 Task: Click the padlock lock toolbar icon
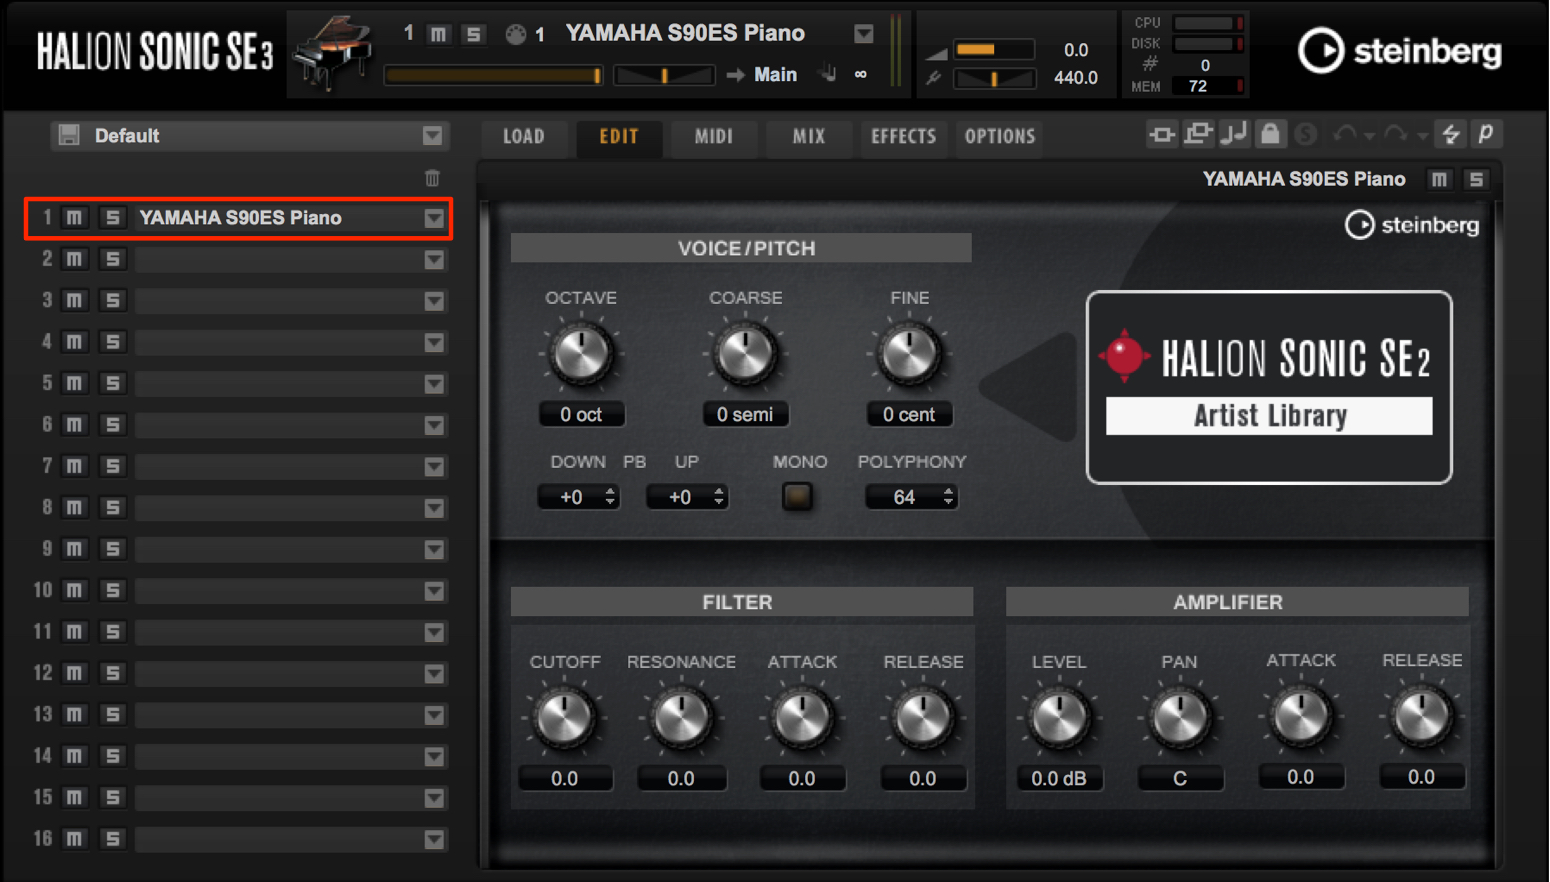point(1270,133)
